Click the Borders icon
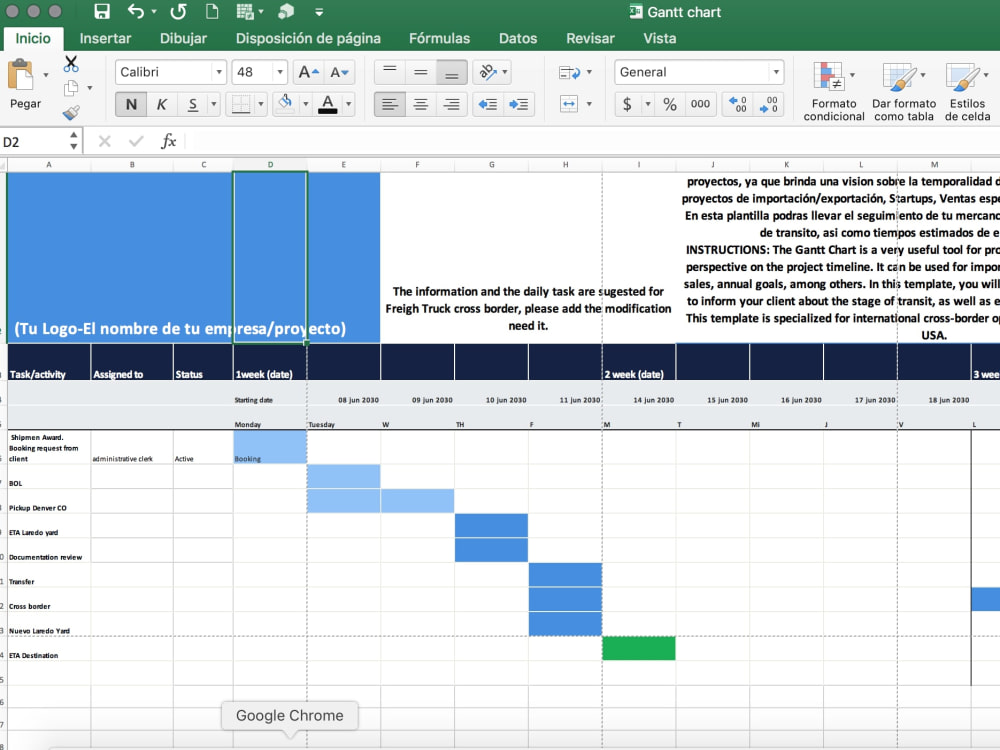This screenshot has width=1000, height=750. 240,104
